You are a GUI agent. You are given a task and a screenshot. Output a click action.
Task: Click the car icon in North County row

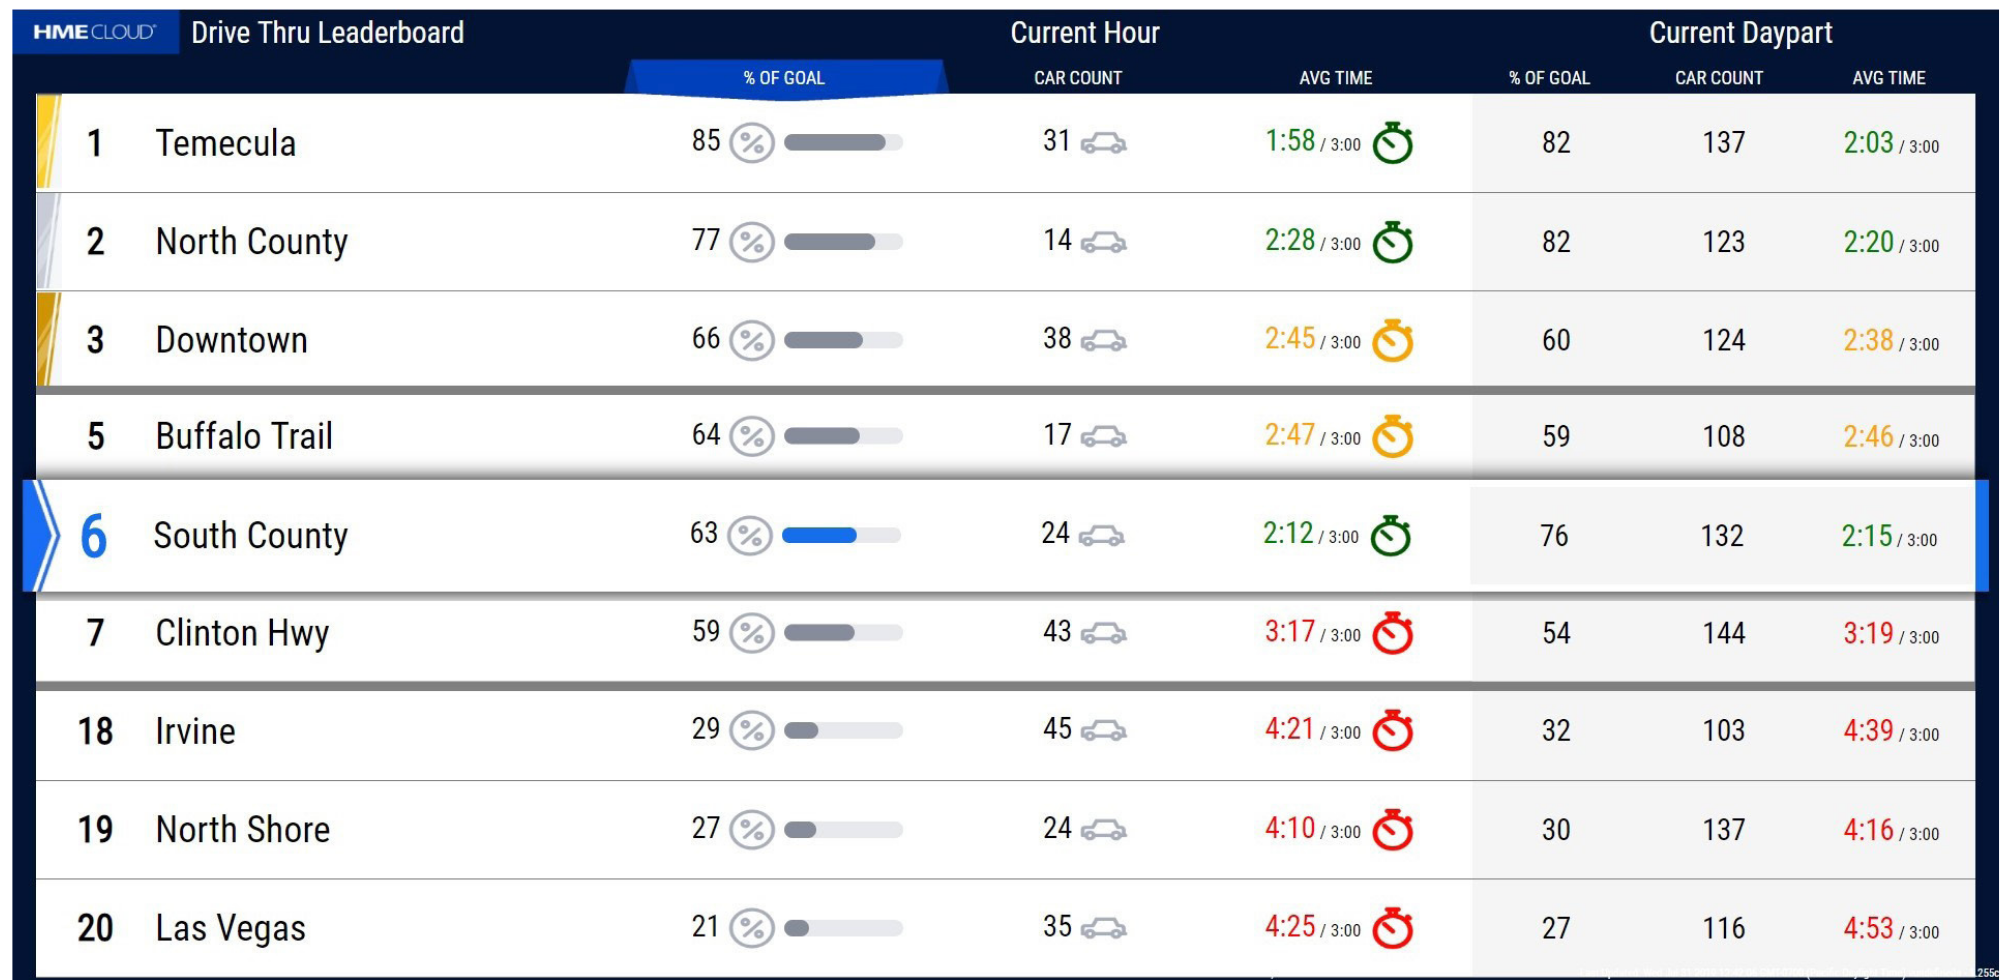click(x=1104, y=242)
